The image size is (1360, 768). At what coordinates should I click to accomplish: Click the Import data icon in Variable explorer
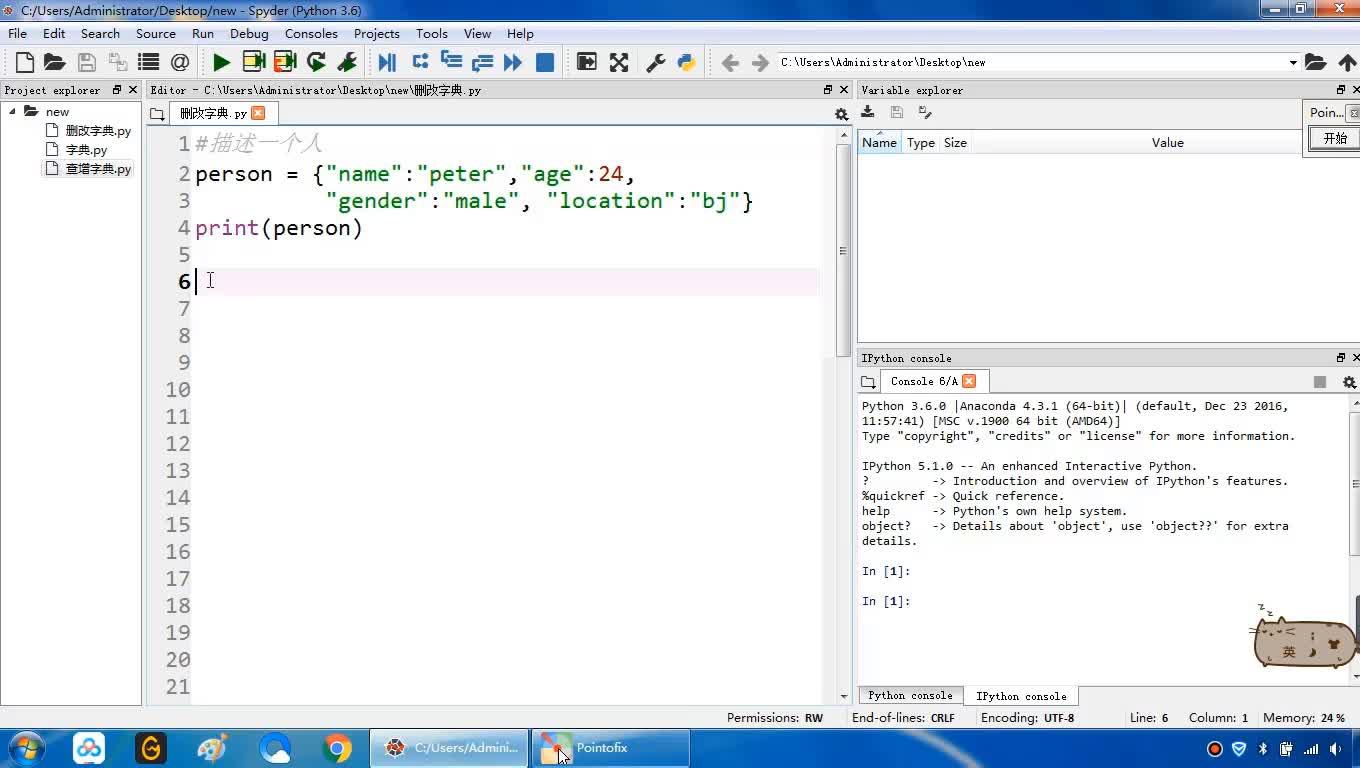868,113
